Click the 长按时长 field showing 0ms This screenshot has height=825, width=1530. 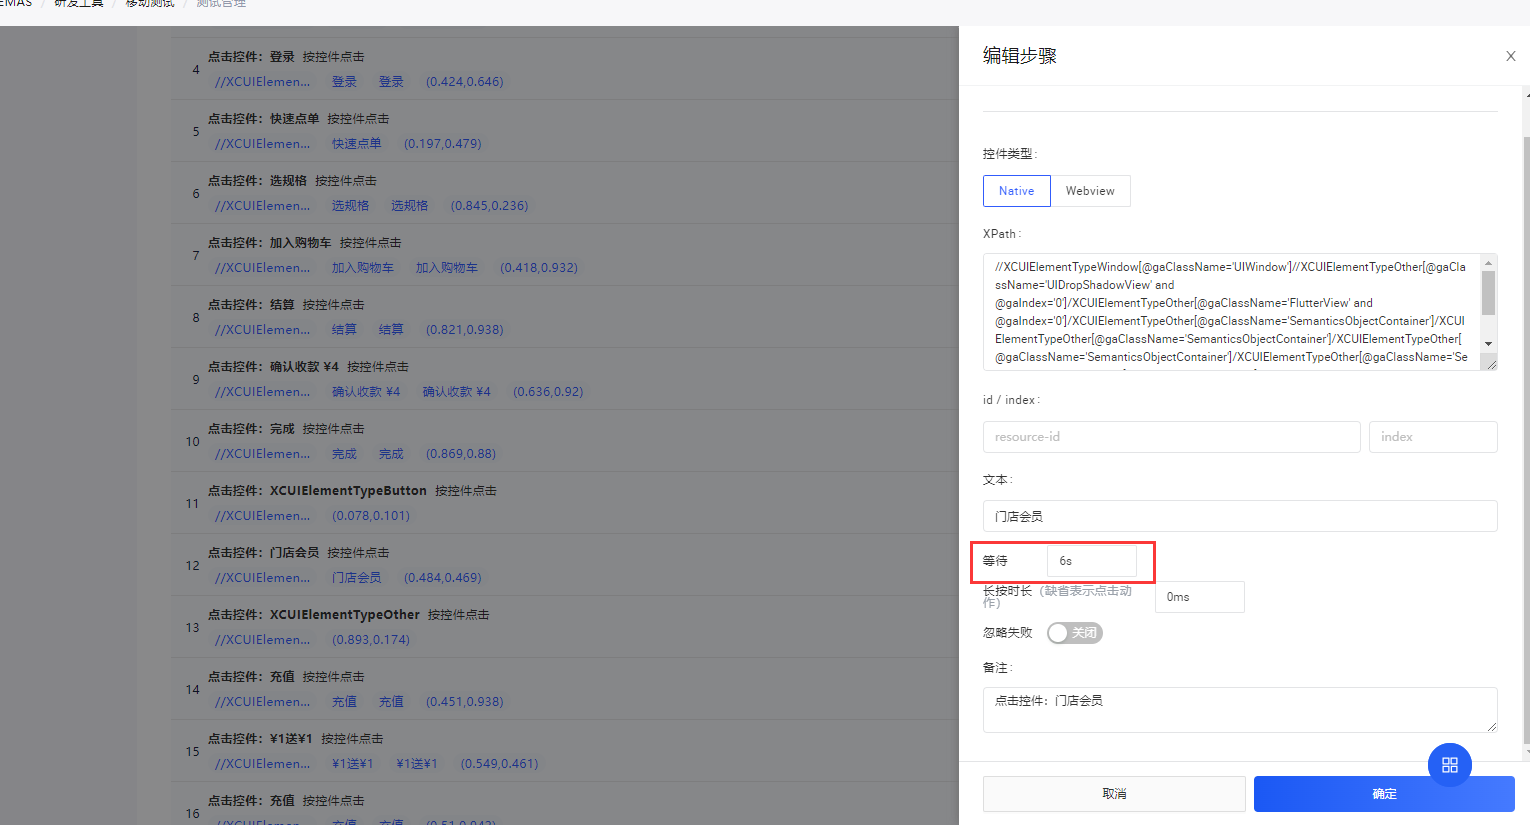coord(1200,597)
